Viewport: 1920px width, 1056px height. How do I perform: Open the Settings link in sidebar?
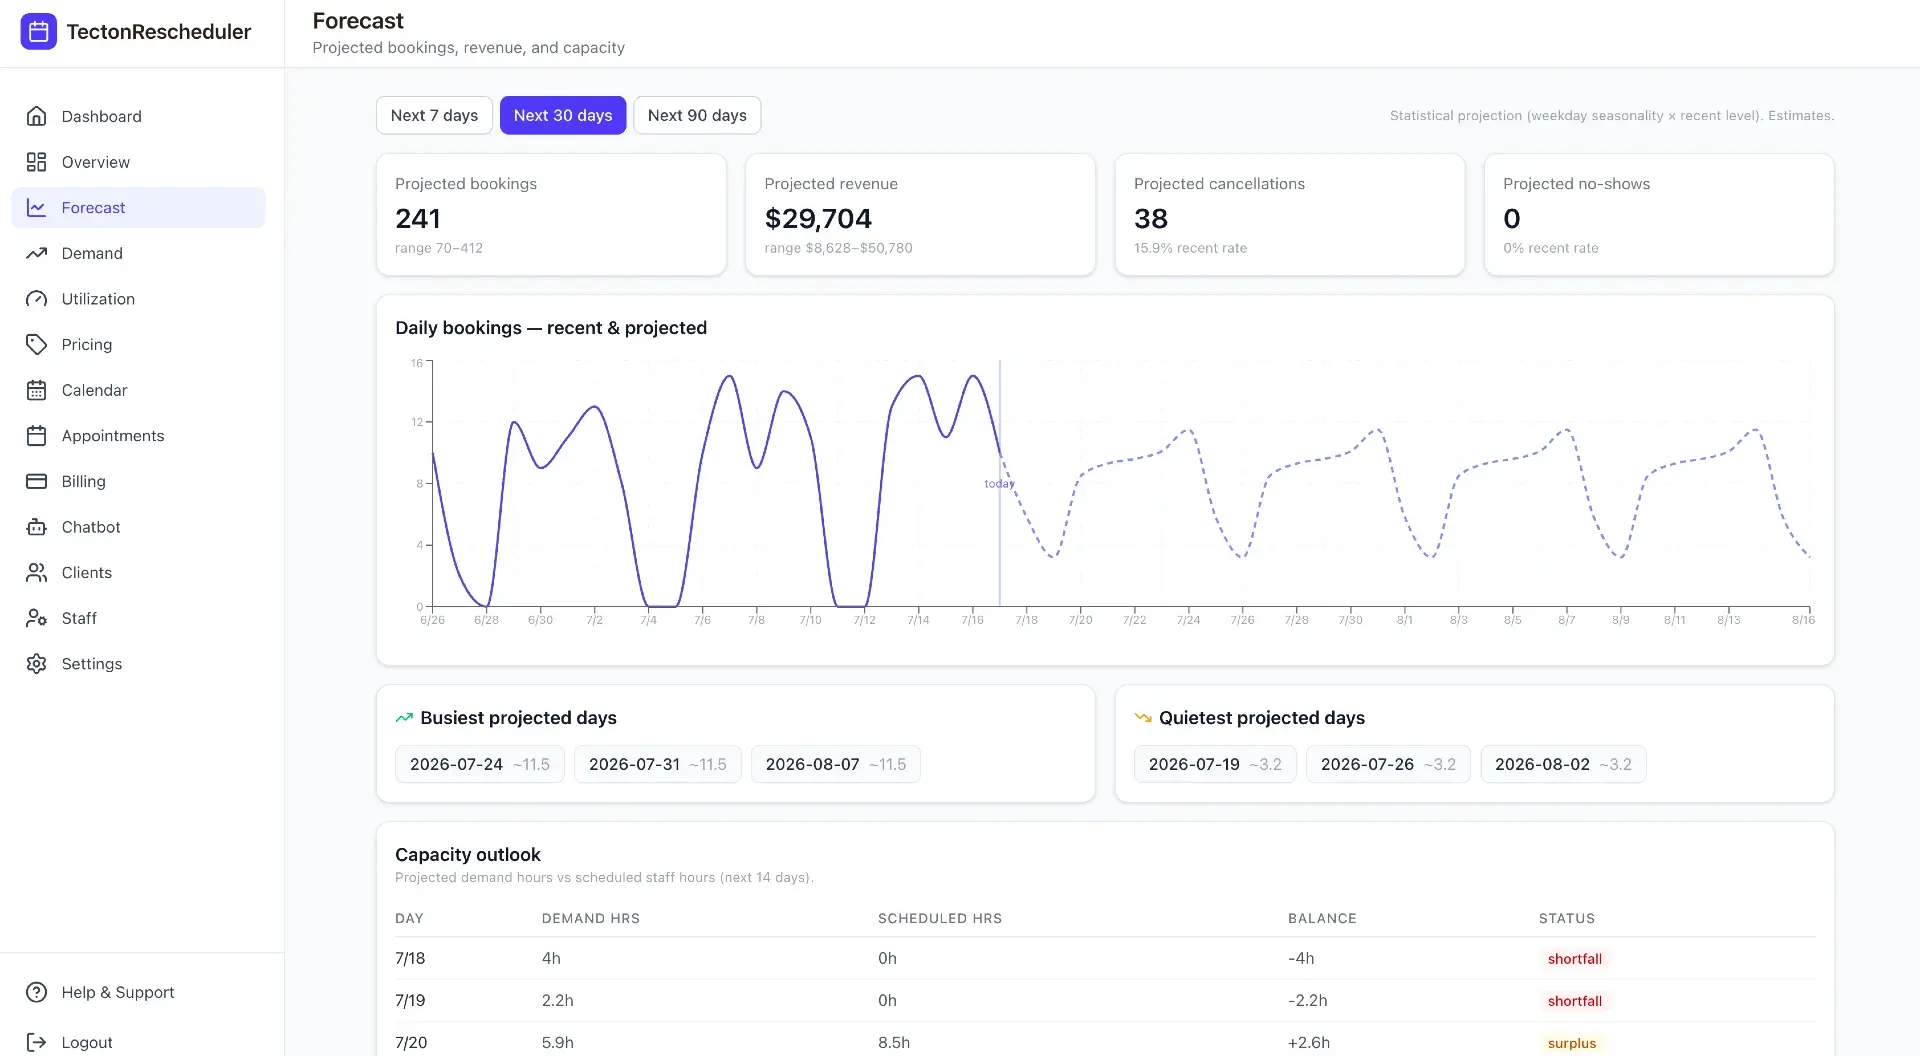click(x=138, y=664)
